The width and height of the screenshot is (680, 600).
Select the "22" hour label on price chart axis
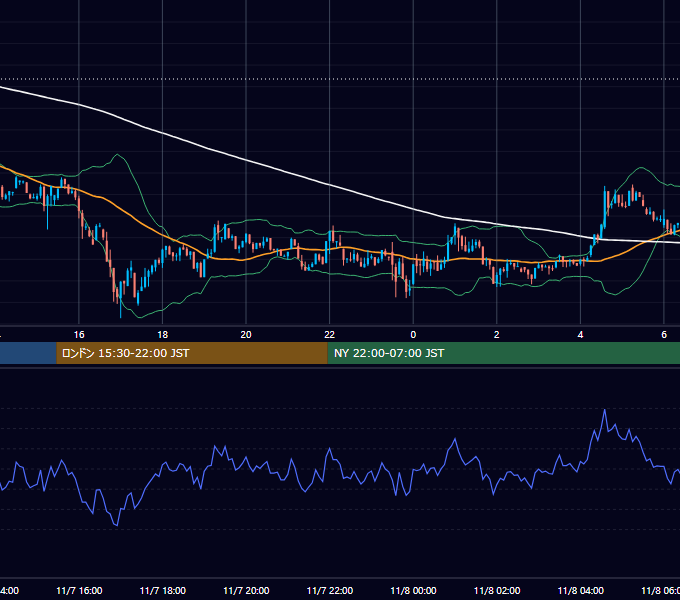coord(330,334)
